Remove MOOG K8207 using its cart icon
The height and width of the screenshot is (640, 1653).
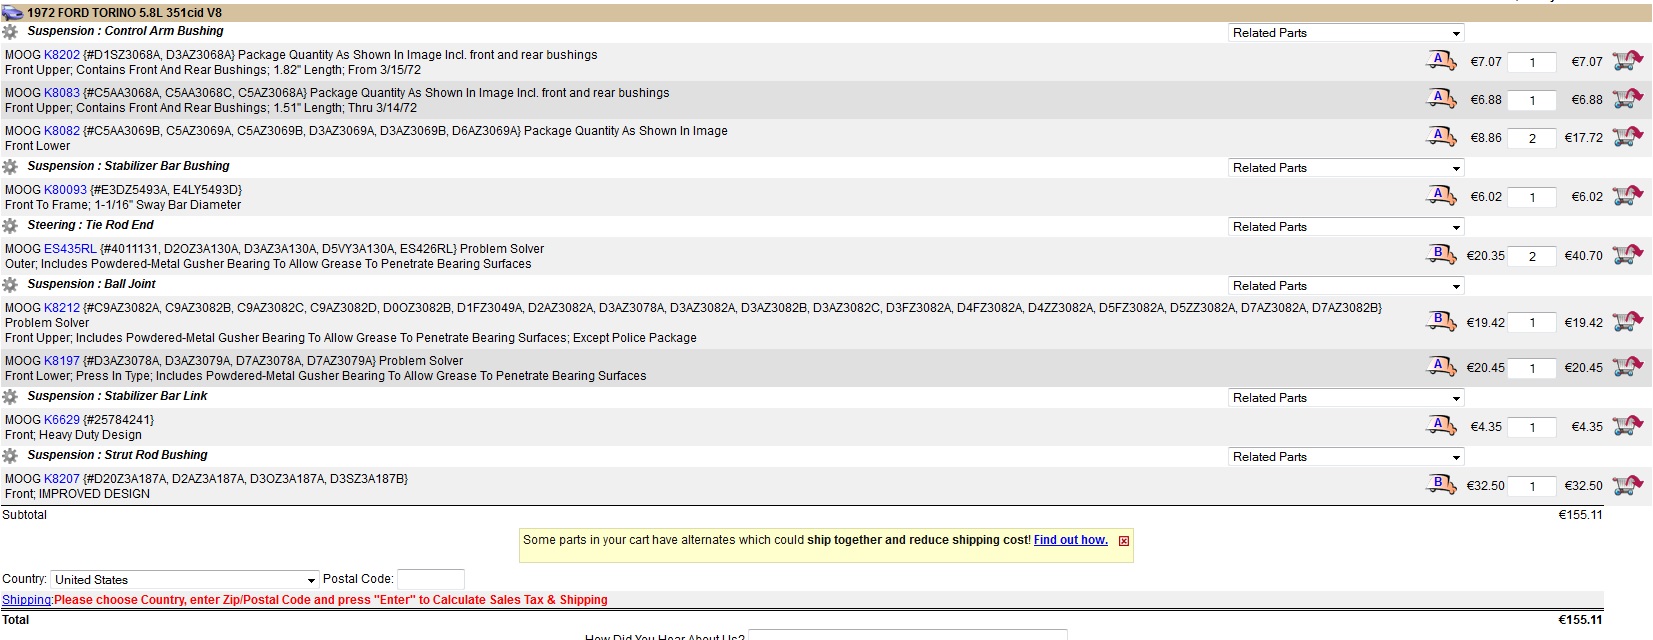click(1627, 484)
